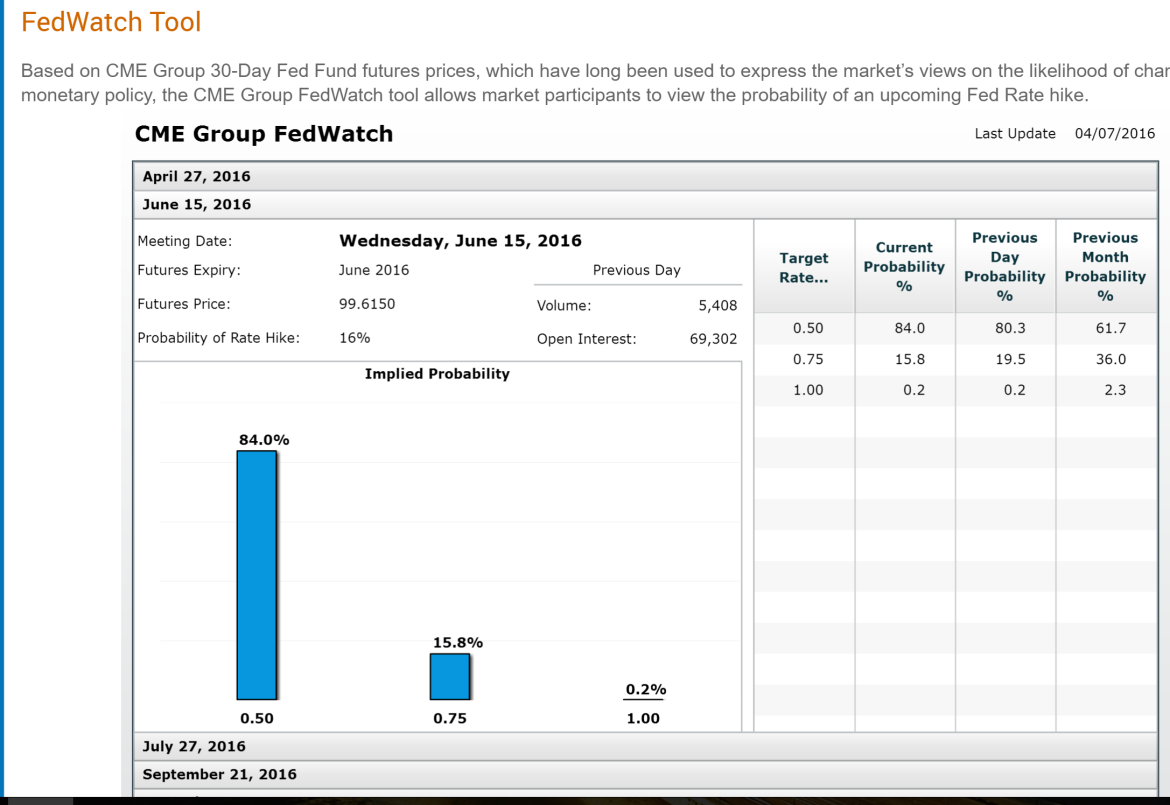1170x805 pixels.
Task: Click the Futures Price value 99.6150
Action: tap(367, 304)
